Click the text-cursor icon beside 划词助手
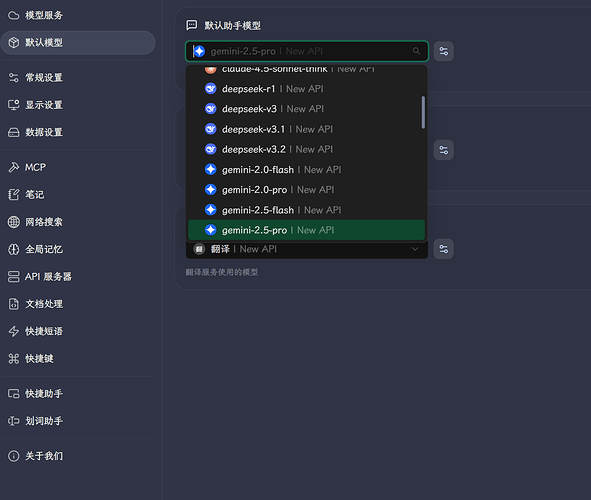 [14, 421]
